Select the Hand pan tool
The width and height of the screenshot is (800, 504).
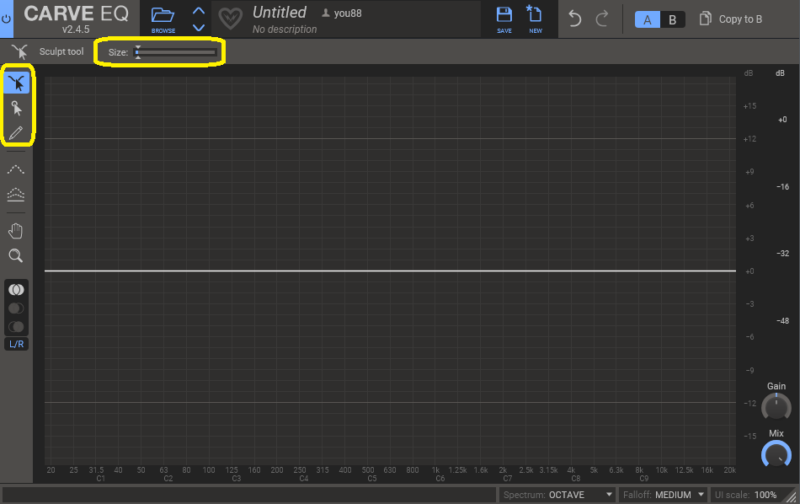coord(17,231)
